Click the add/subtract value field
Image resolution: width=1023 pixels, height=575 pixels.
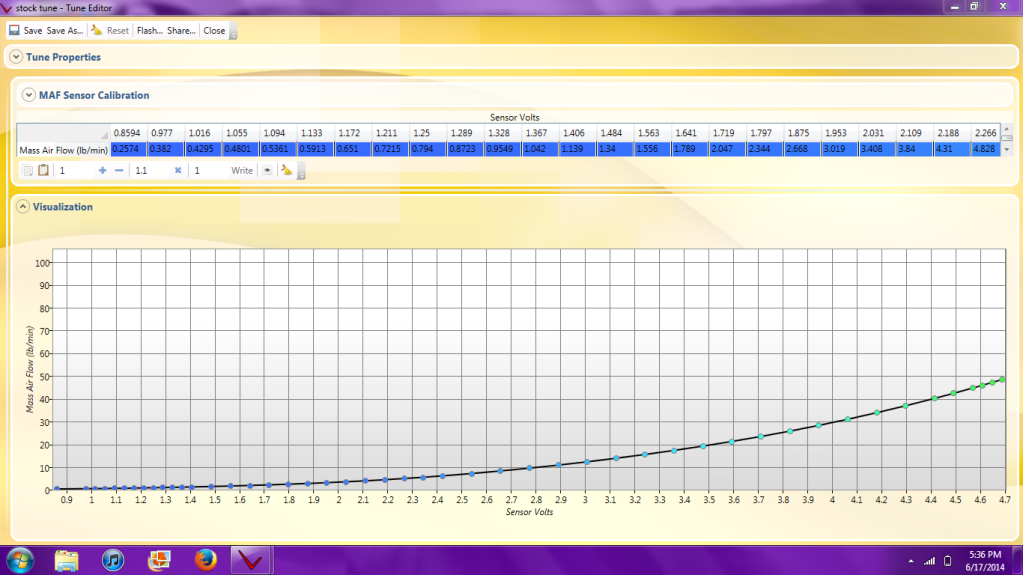76,170
